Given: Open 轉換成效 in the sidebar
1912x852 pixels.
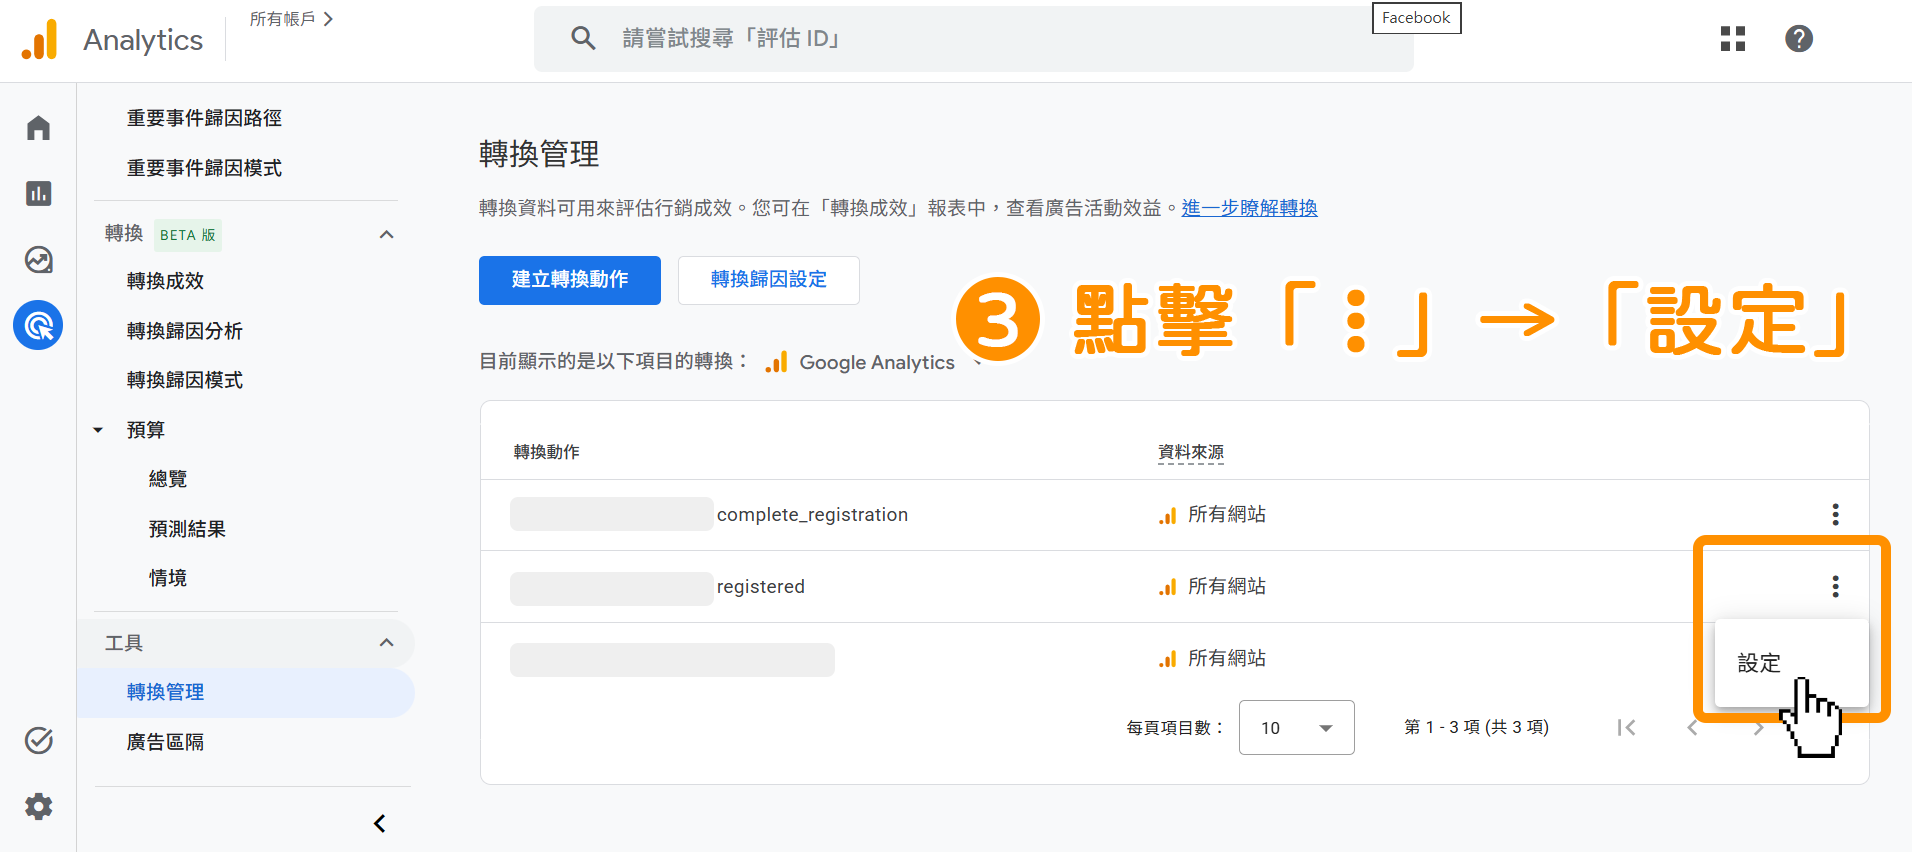Looking at the screenshot, I should click(x=165, y=281).
